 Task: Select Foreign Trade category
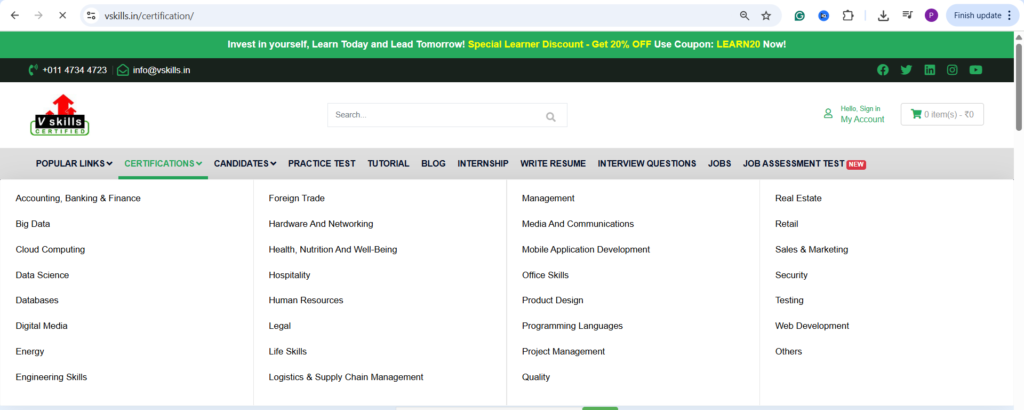pos(296,198)
